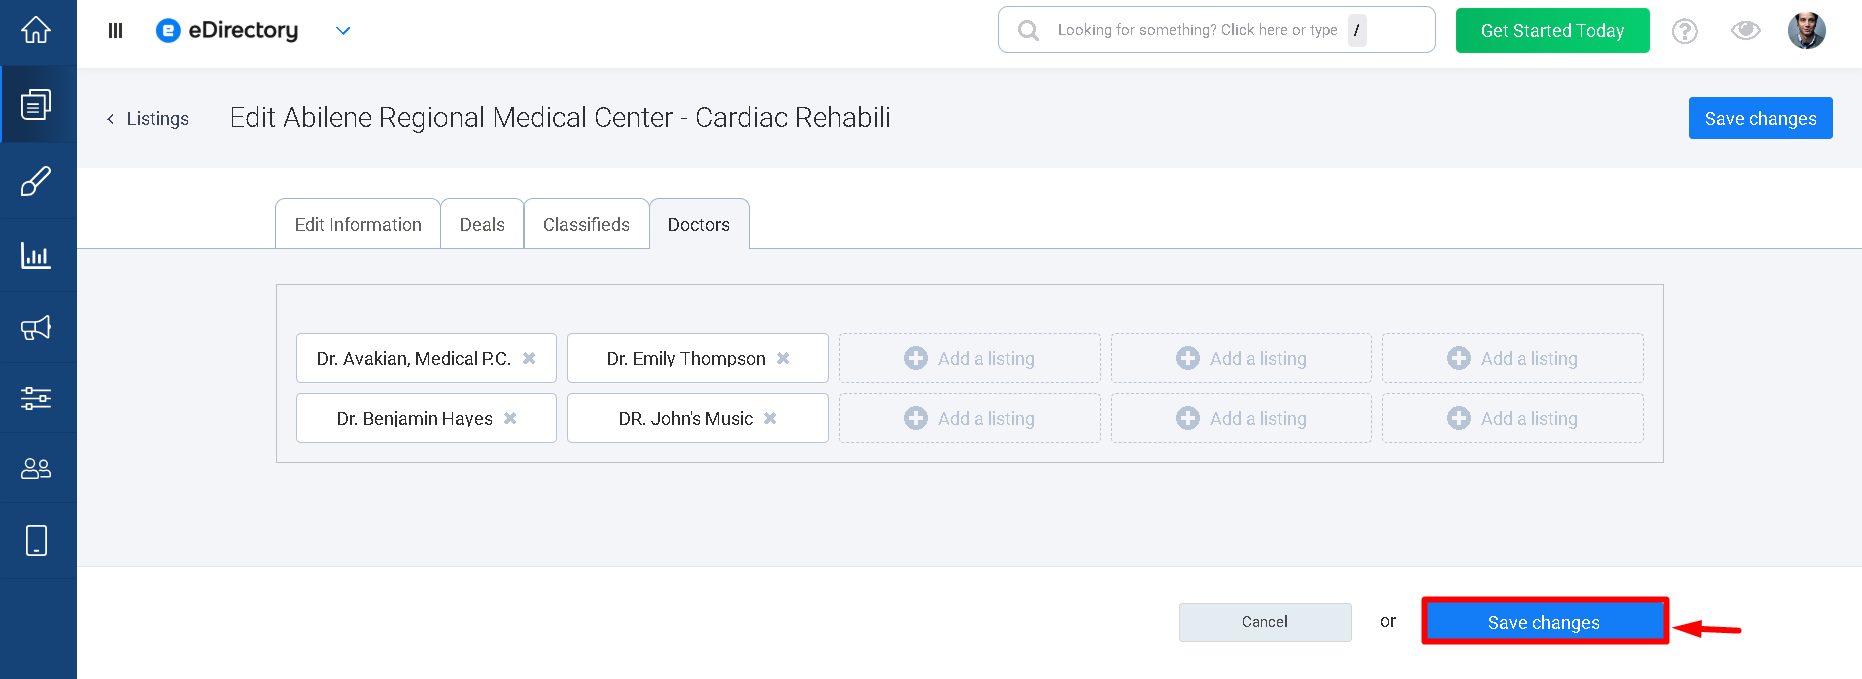
Task: Click the bottom Save changes button
Action: click(1545, 622)
